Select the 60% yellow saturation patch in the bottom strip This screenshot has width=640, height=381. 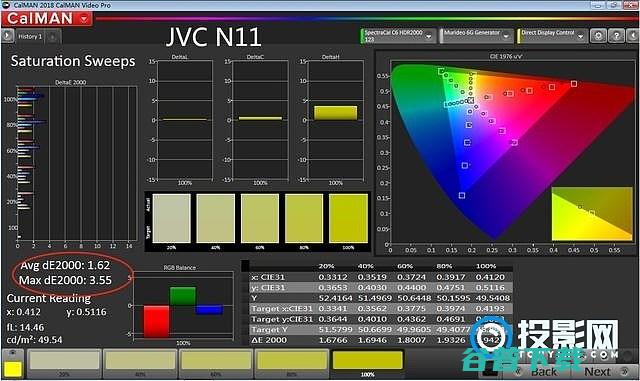click(216, 363)
